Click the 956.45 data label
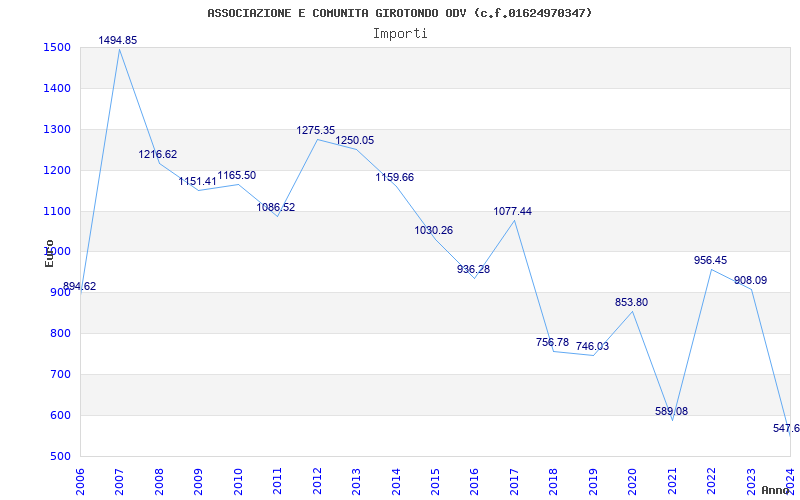This screenshot has height=500, width=800. click(x=711, y=260)
